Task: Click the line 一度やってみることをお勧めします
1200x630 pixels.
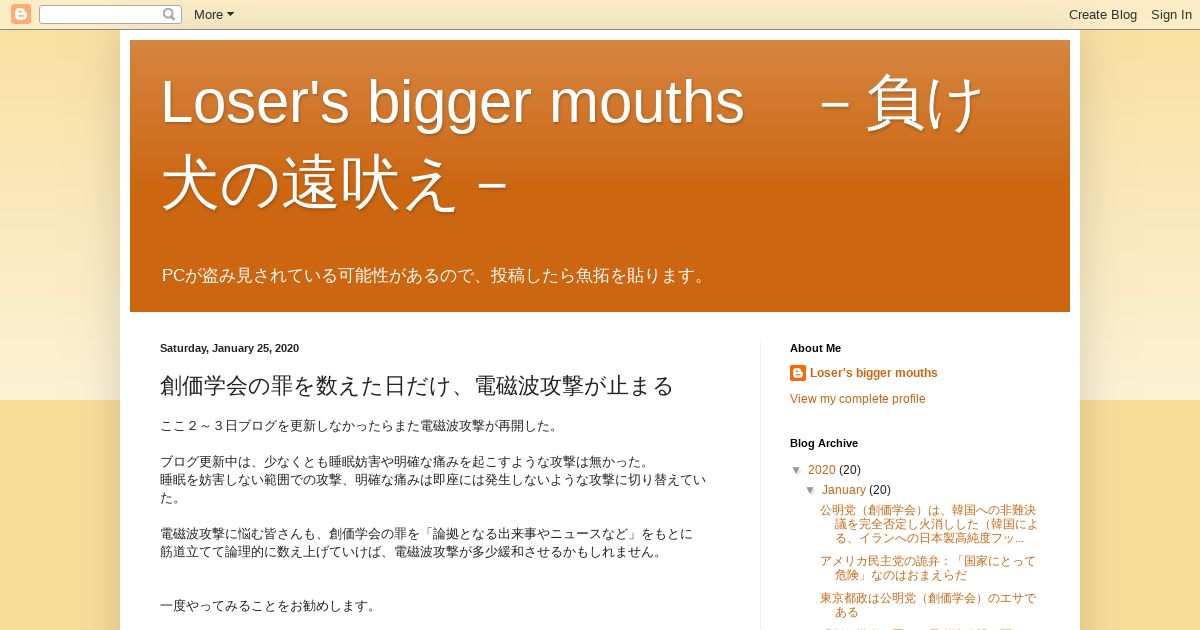Action: [x=270, y=606]
